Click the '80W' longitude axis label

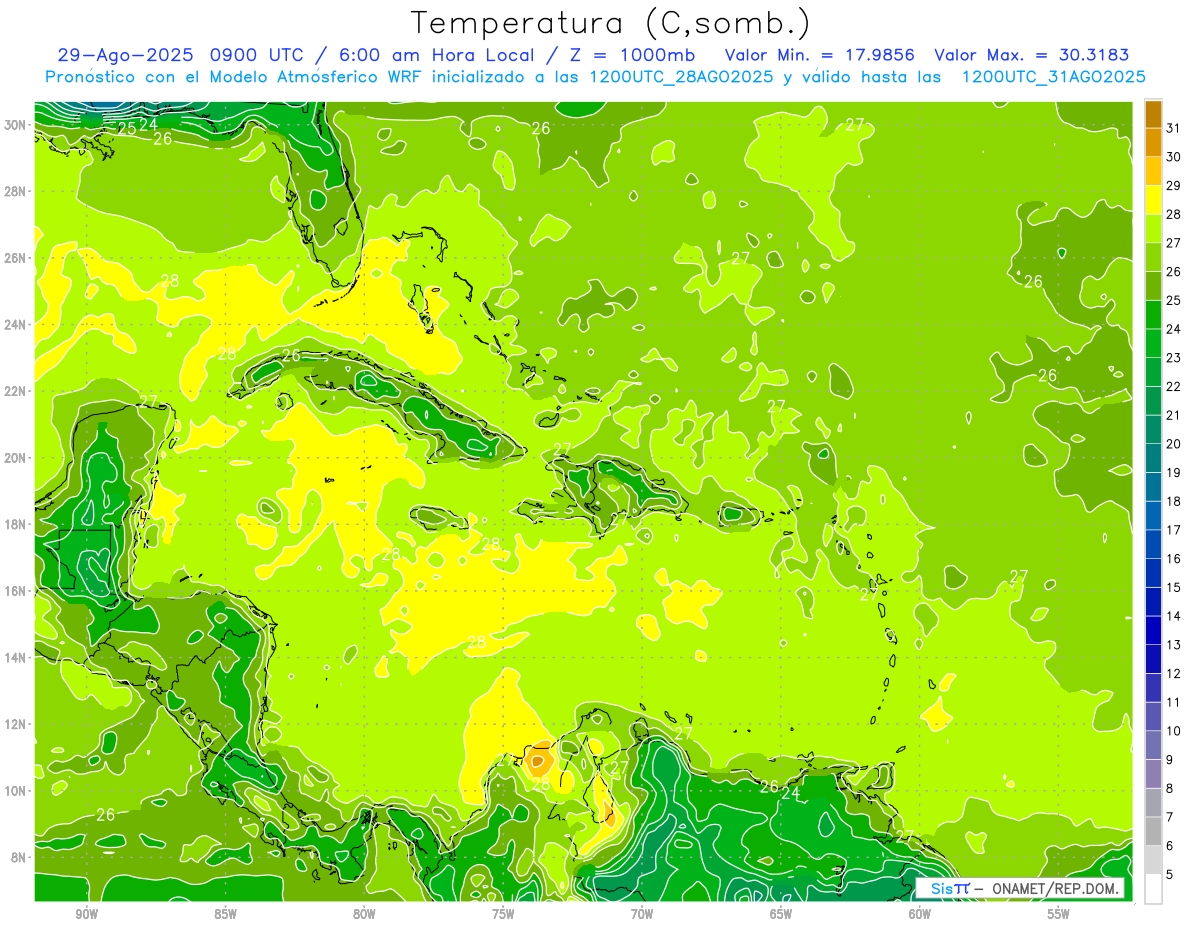point(364,914)
